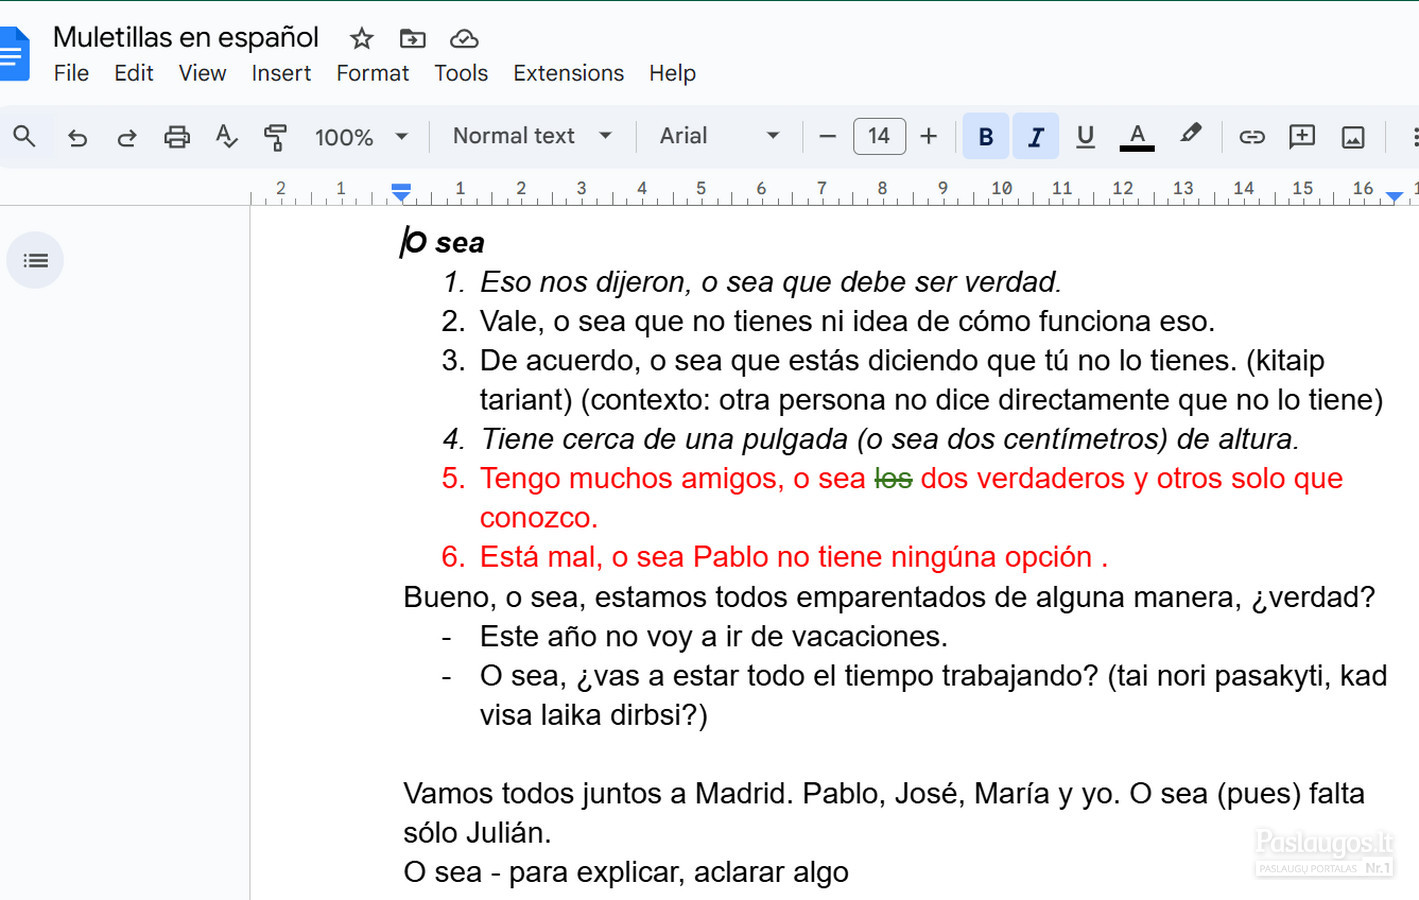Click the line 'Tiene cerca de una pulgada'
The image size is (1419, 900).
[x=890, y=439]
